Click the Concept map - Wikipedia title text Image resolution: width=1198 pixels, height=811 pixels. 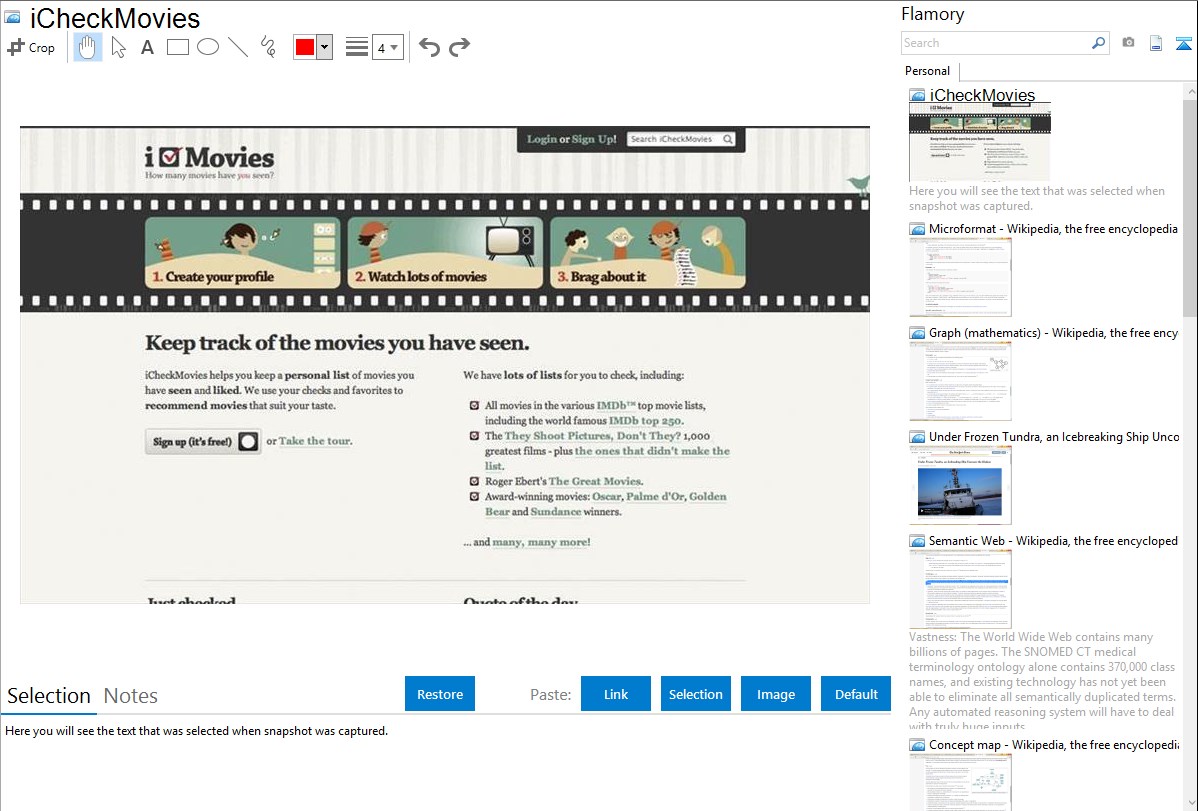point(1053,744)
